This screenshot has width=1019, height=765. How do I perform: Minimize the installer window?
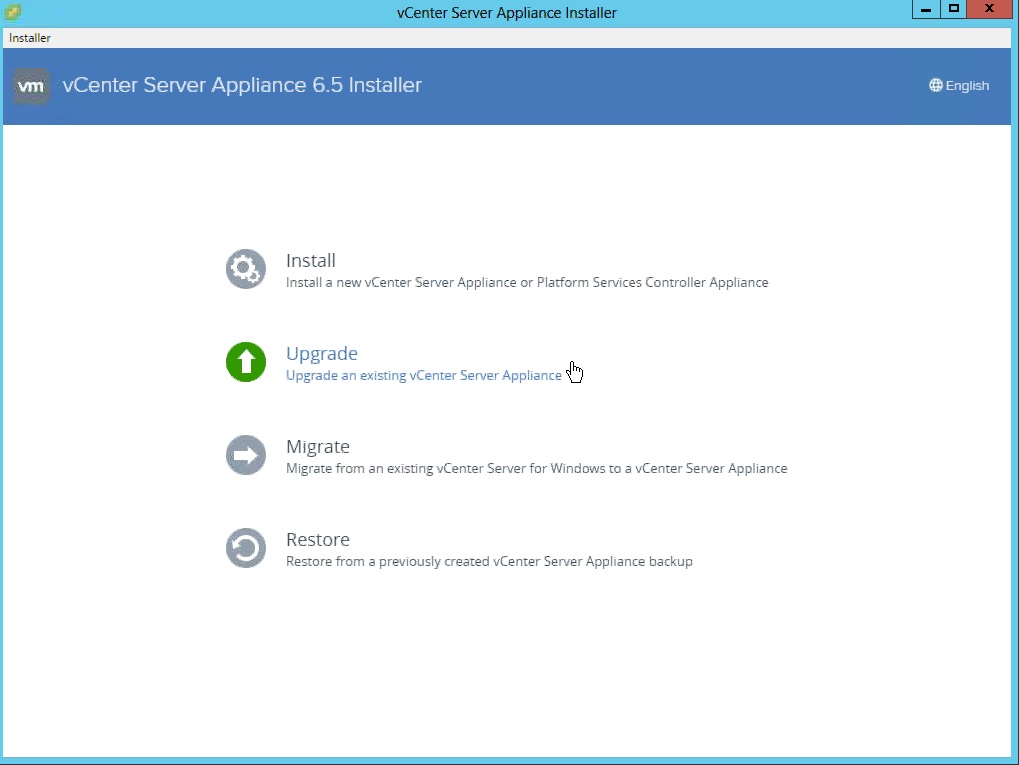pyautogui.click(x=926, y=10)
